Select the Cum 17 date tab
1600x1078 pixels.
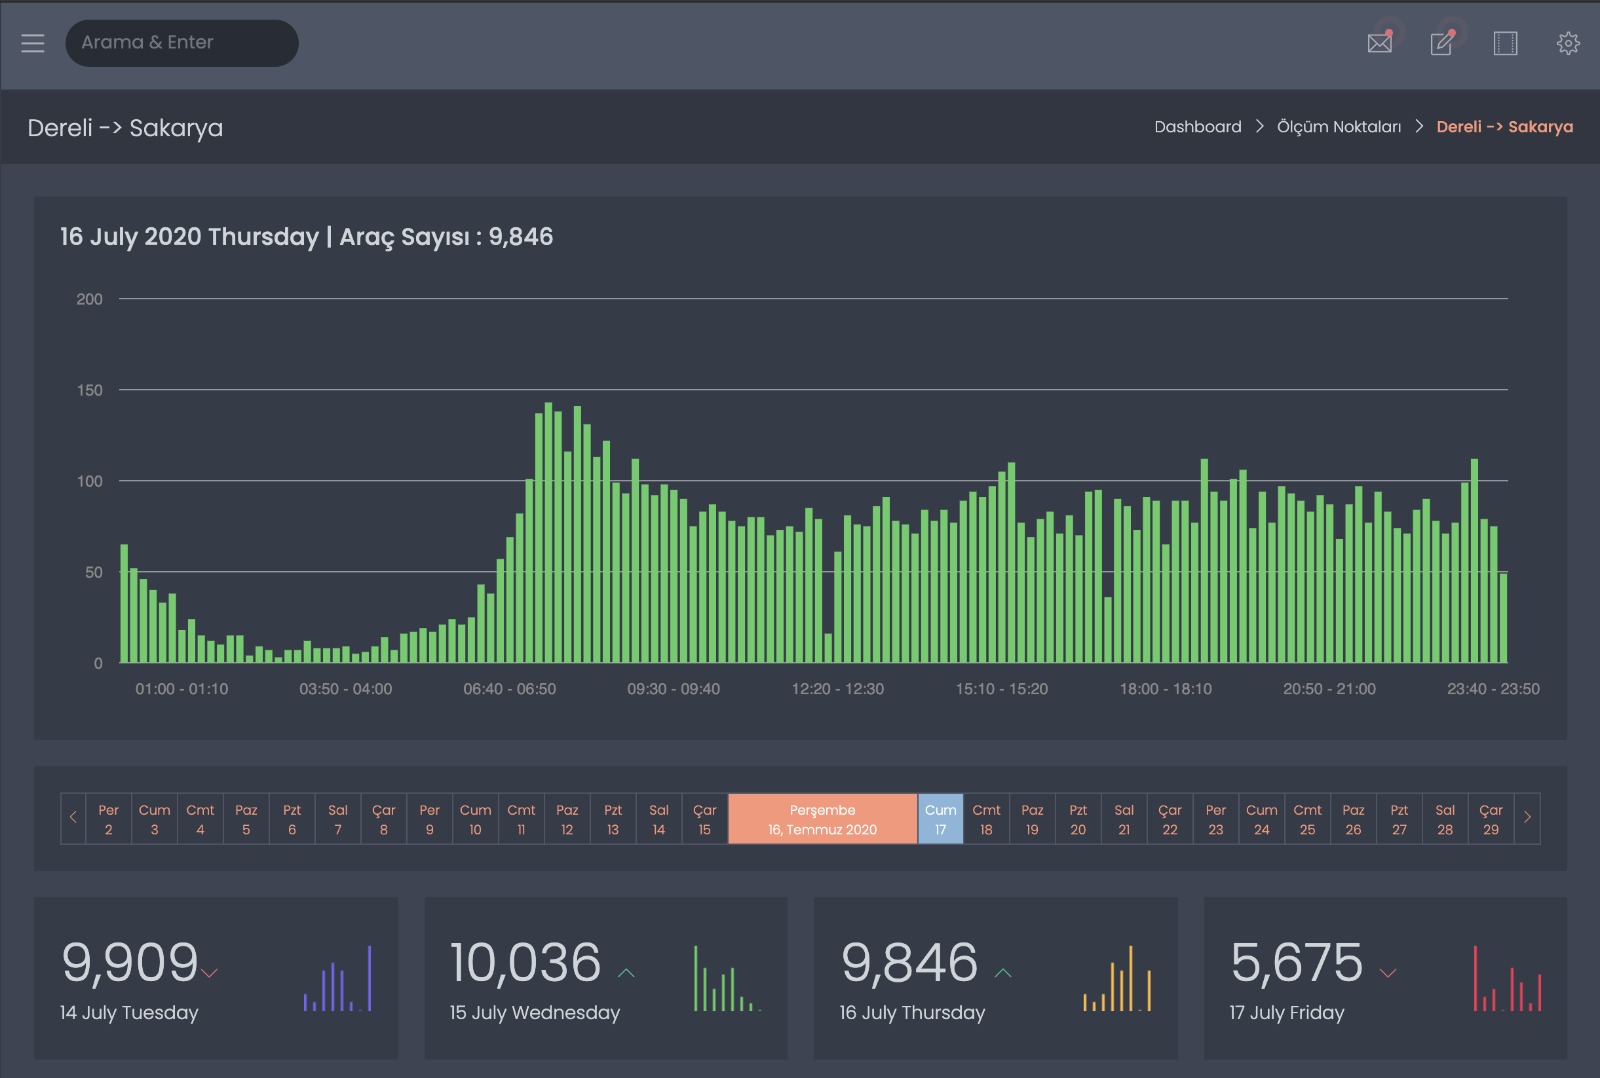[x=940, y=819]
